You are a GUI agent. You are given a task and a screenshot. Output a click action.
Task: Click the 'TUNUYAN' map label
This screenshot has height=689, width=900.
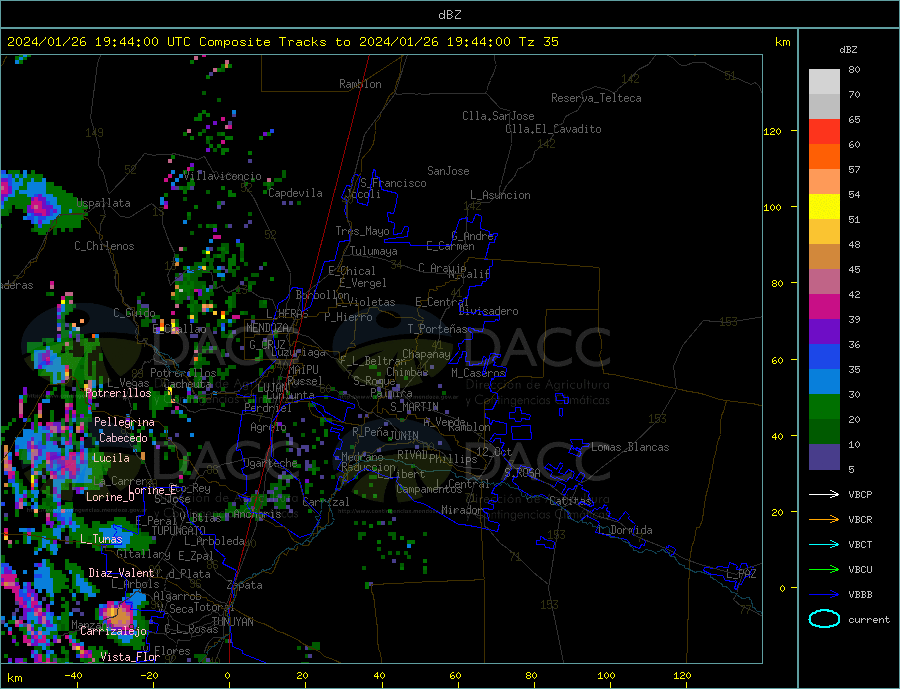(232, 622)
